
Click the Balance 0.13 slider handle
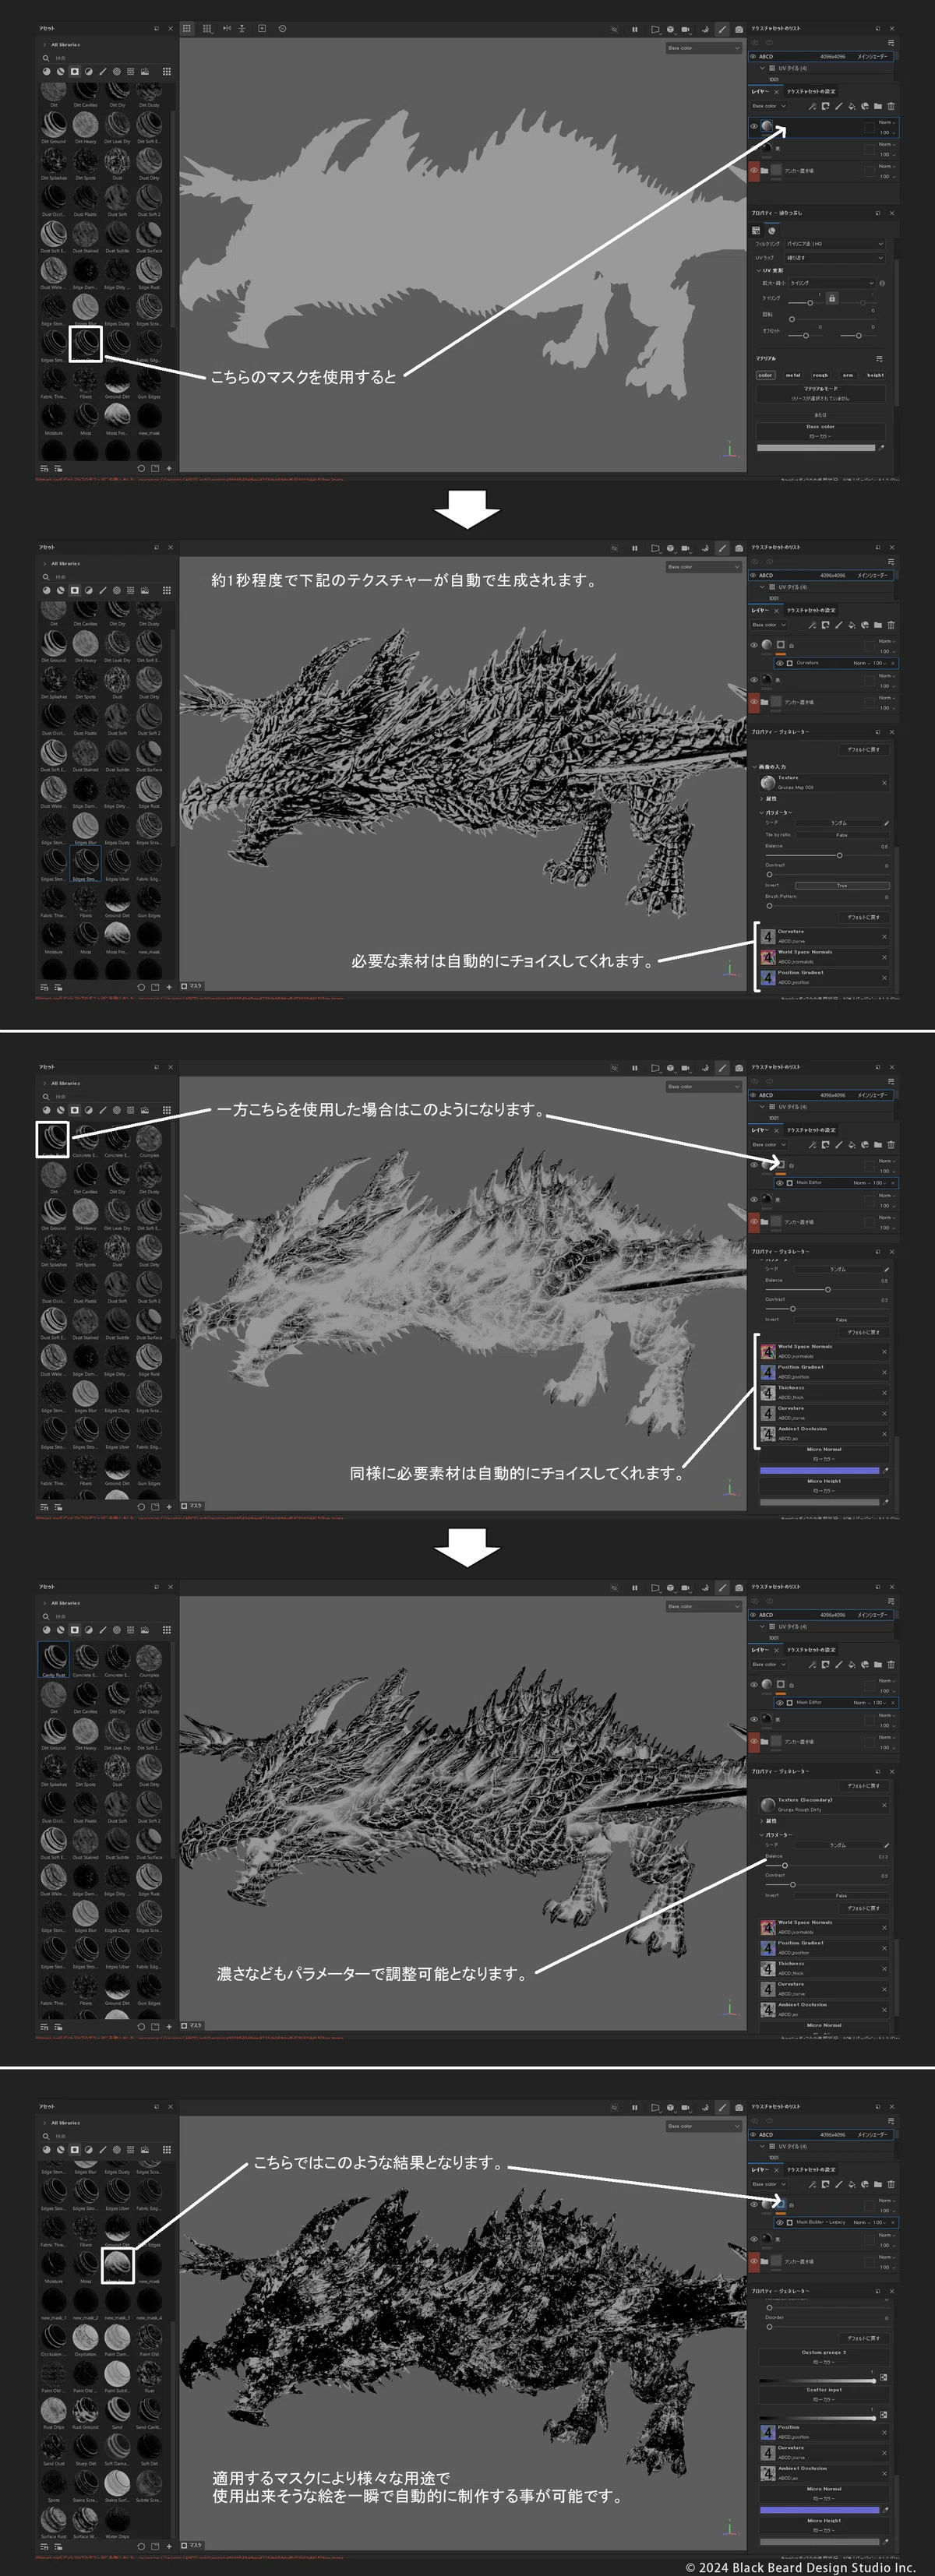pyautogui.click(x=785, y=1866)
